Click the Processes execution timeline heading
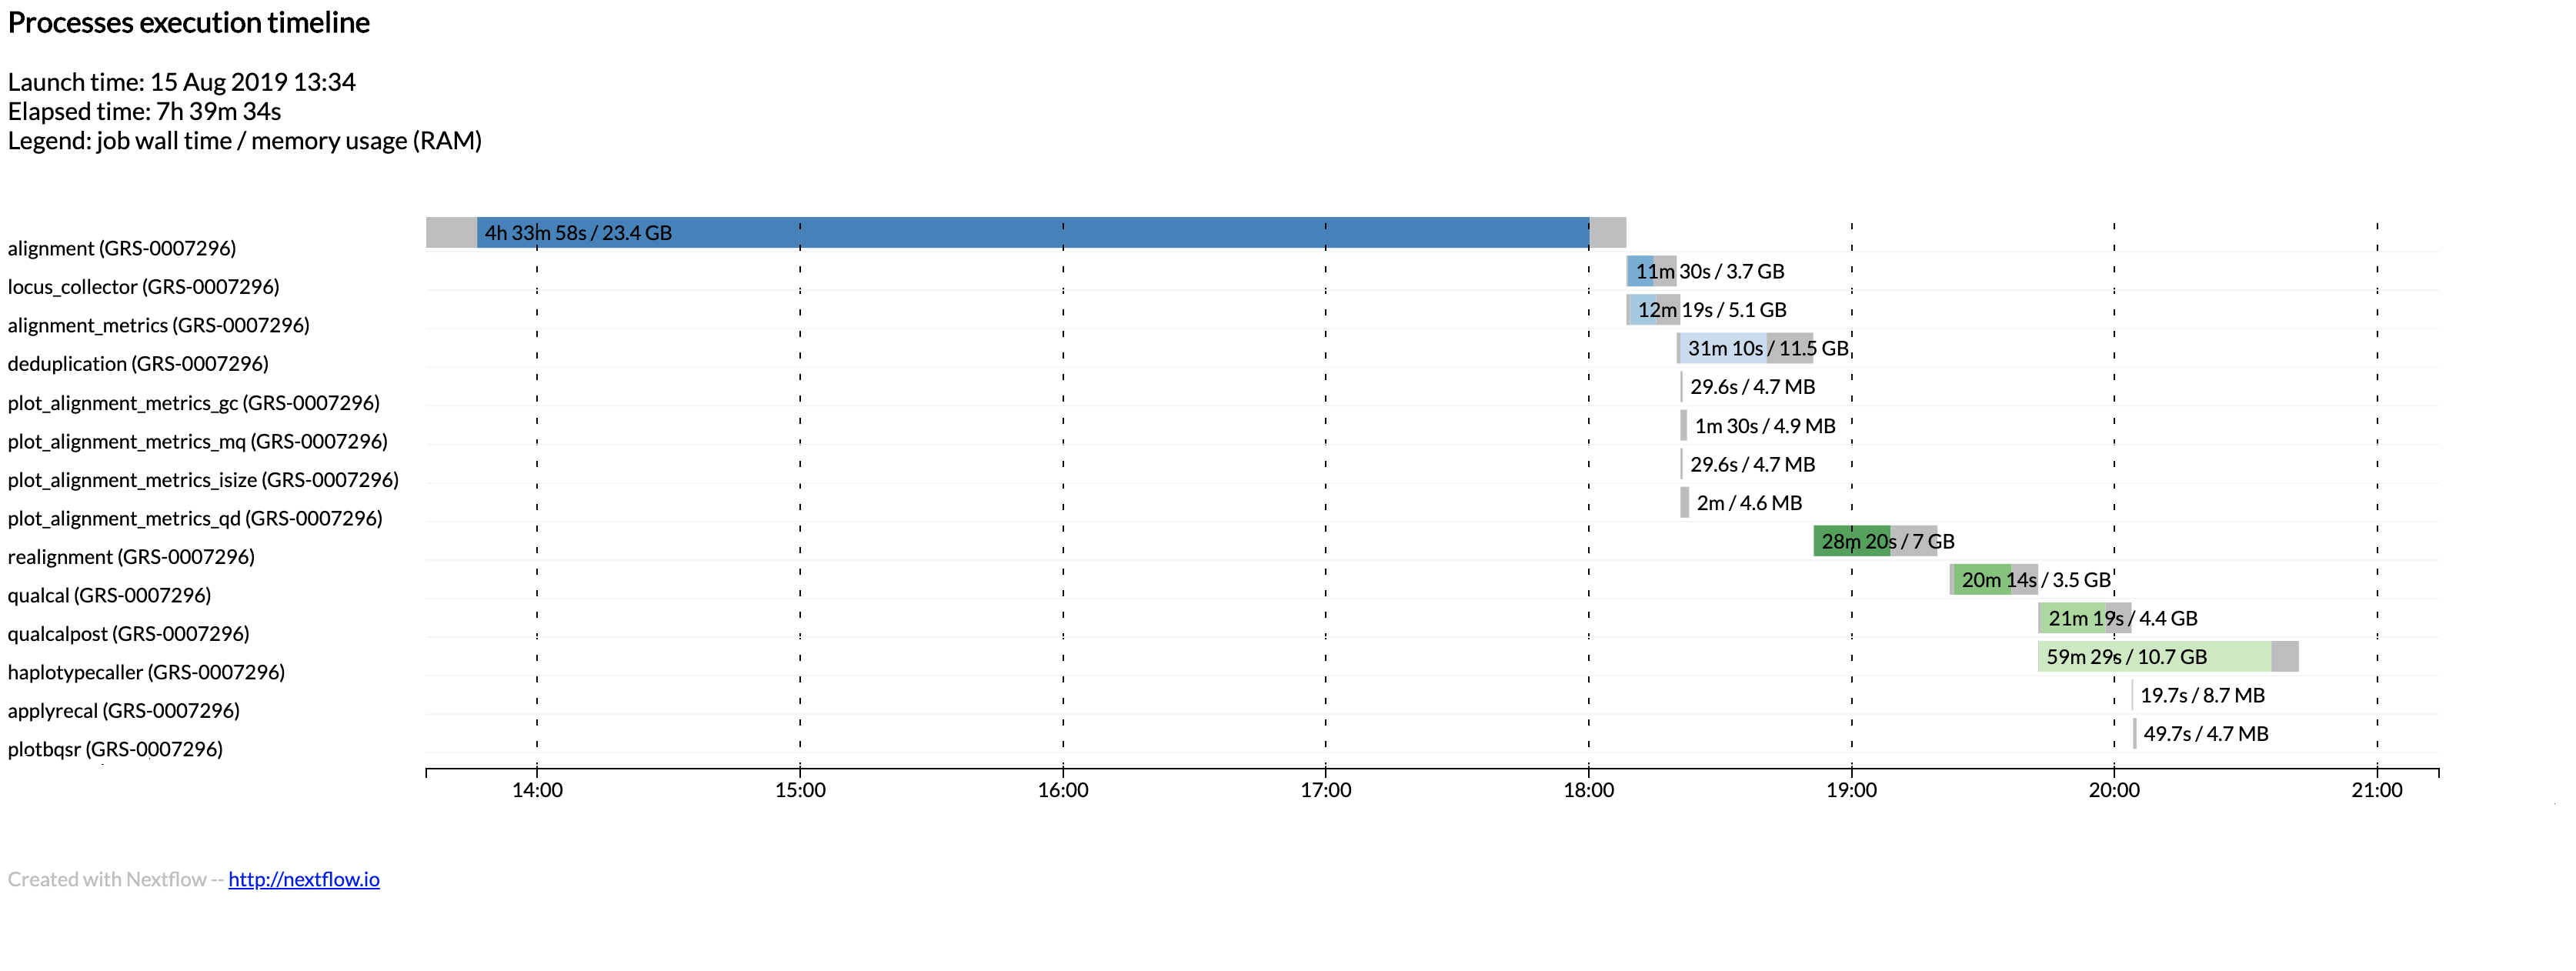Screen dimensions: 2576x971 point(189,23)
